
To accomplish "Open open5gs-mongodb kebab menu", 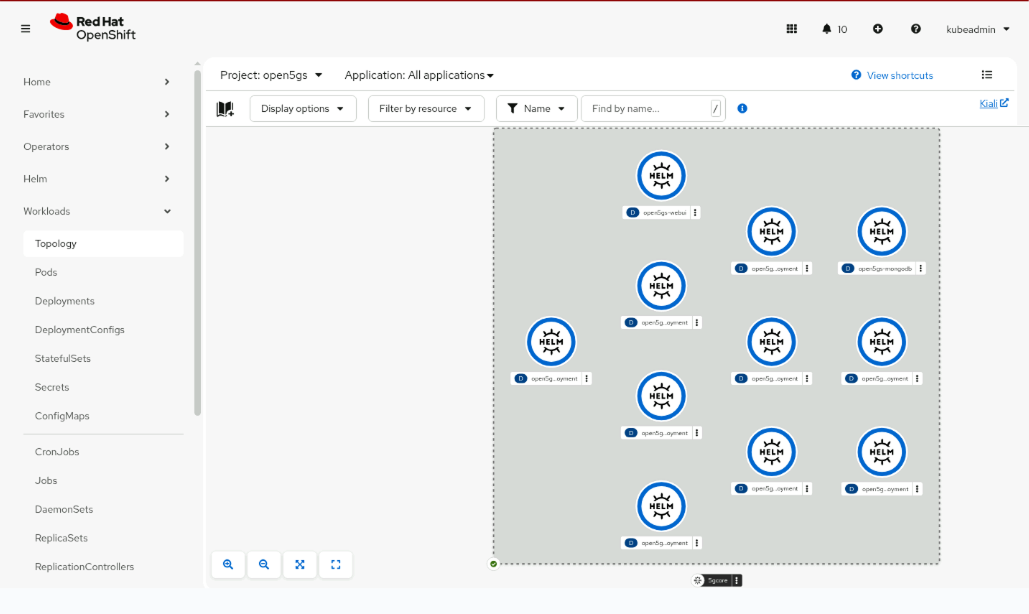I will click(x=921, y=268).
